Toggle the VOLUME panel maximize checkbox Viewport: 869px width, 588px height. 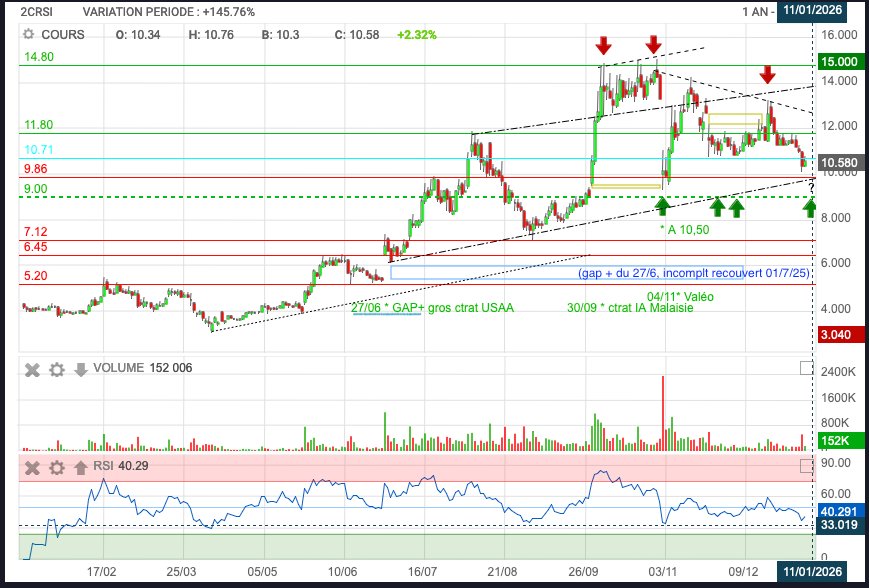point(806,368)
